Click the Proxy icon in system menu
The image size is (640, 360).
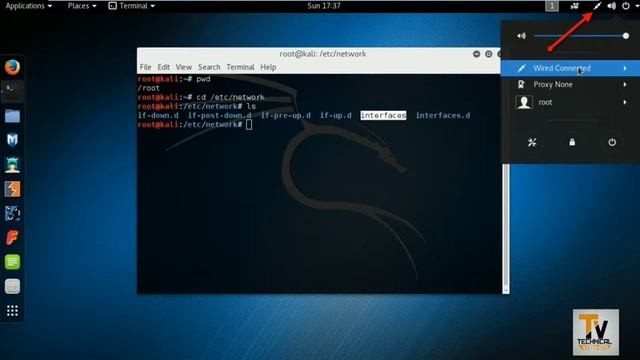(x=521, y=84)
